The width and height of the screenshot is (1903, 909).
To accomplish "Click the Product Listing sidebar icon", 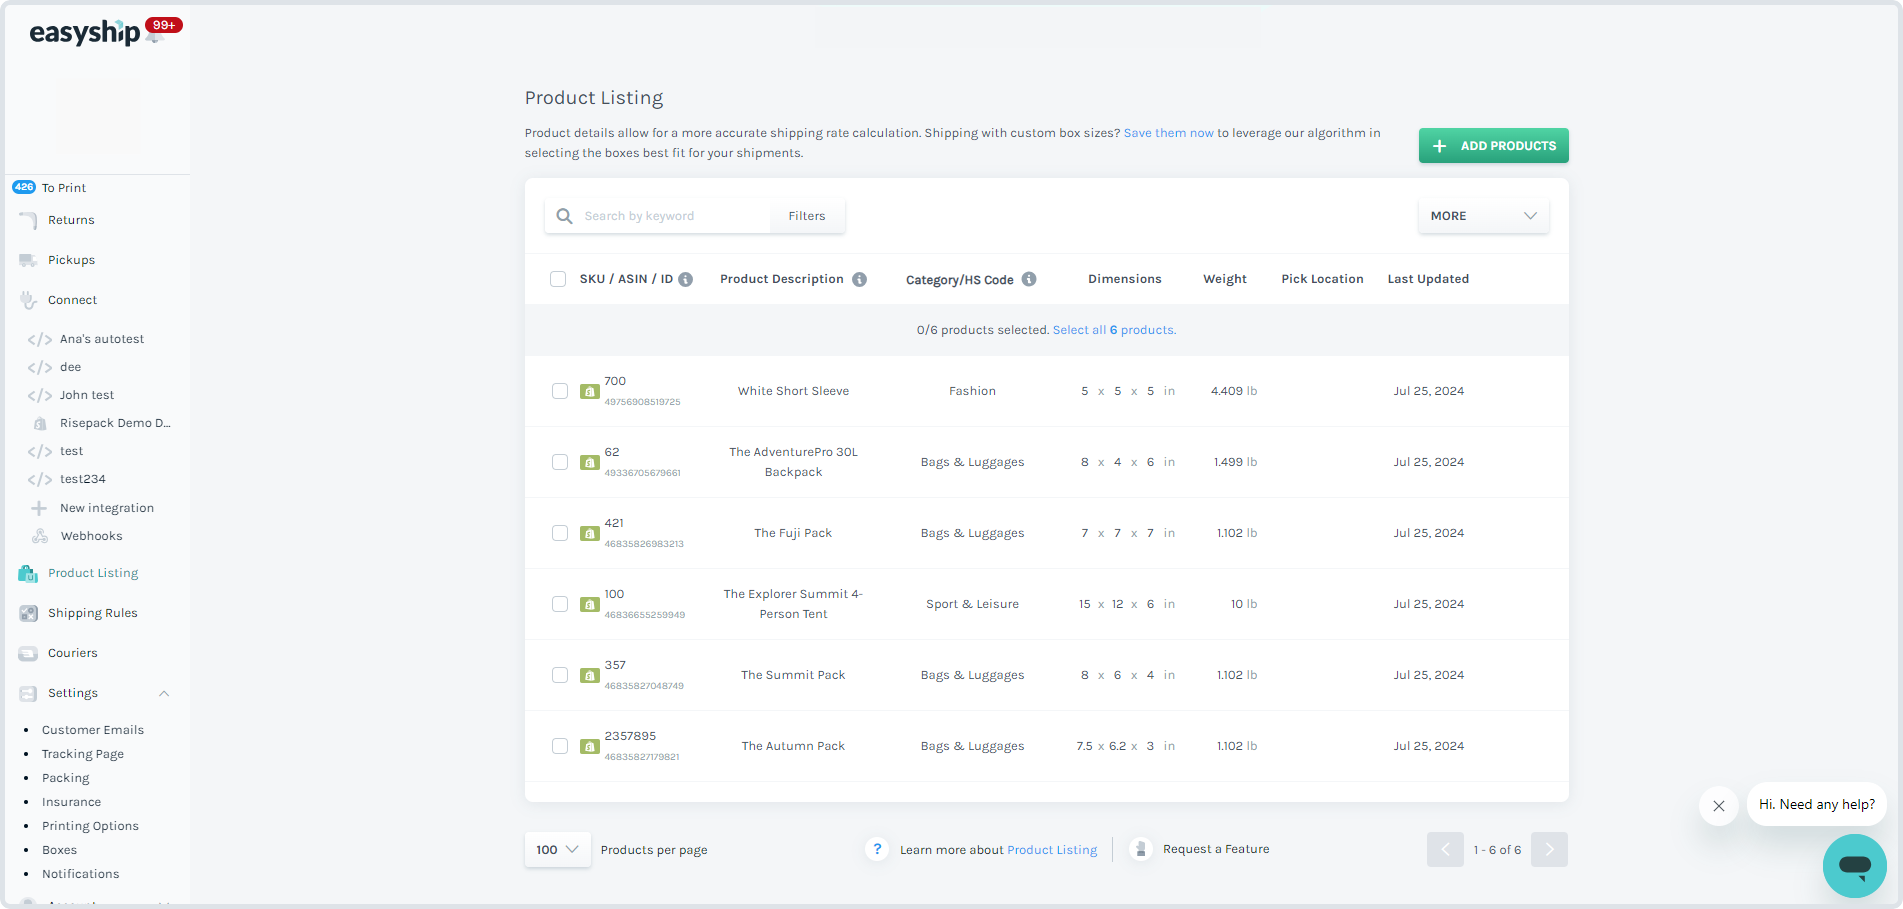I will (28, 573).
